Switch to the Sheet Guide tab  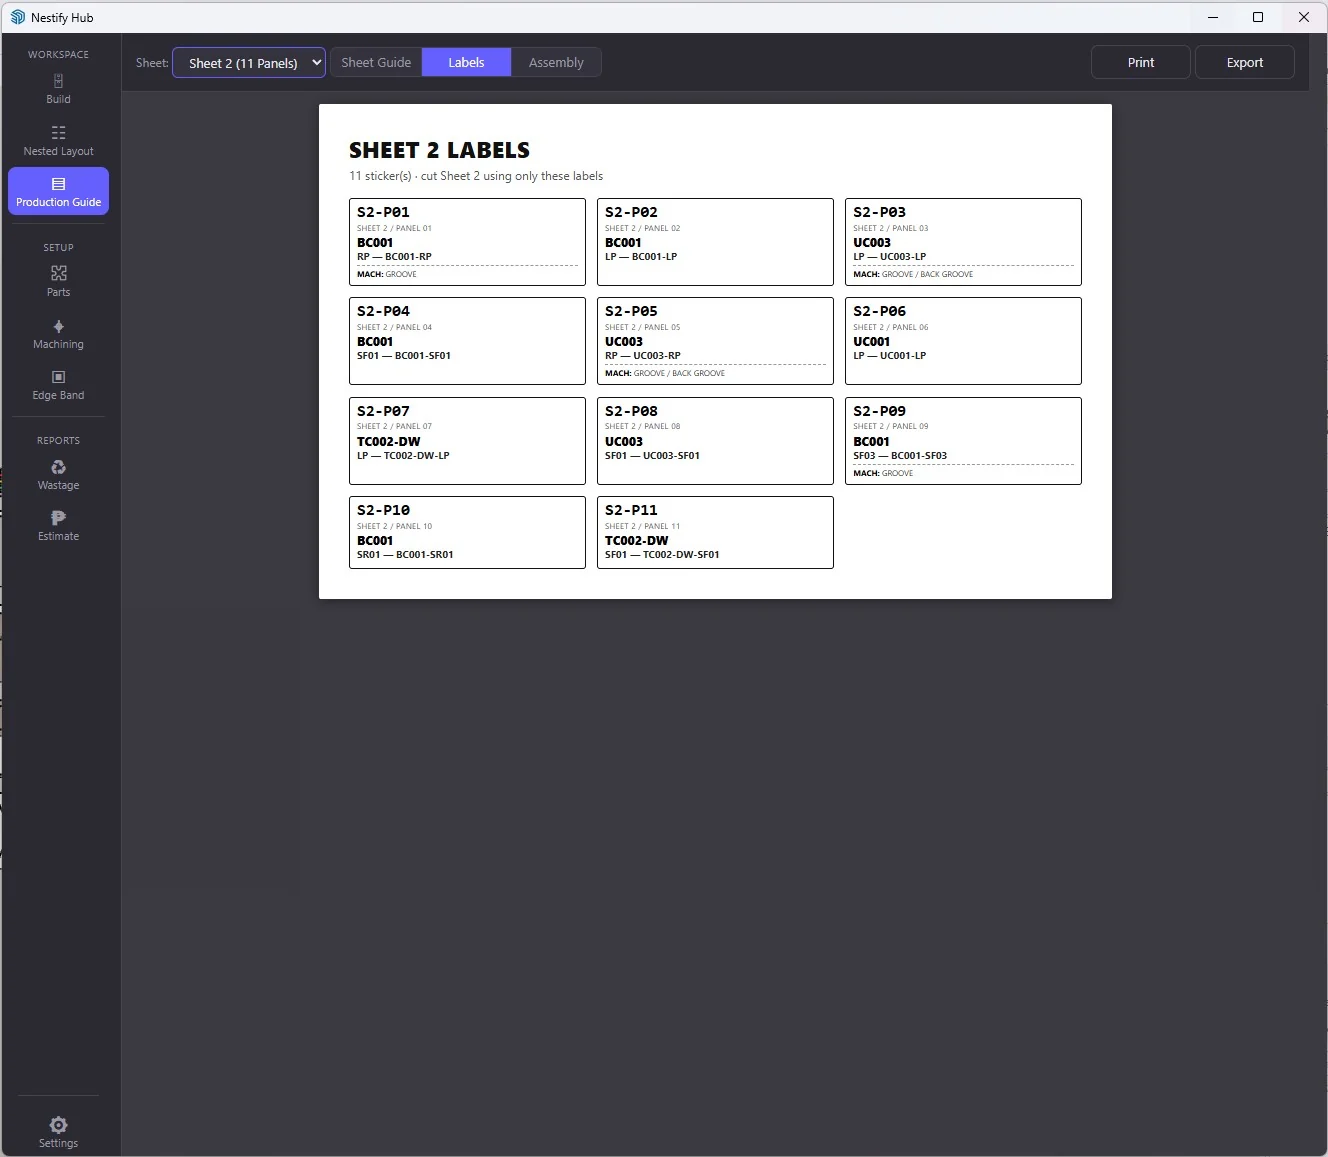376,62
